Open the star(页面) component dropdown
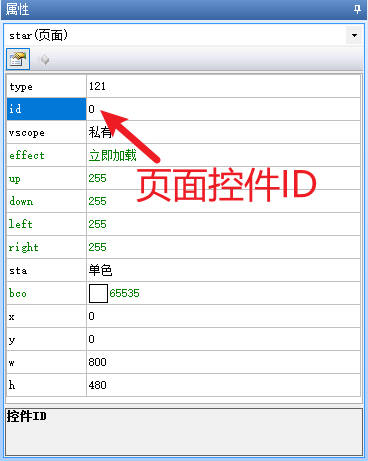Image resolution: width=368 pixels, height=461 pixels. pos(354,35)
